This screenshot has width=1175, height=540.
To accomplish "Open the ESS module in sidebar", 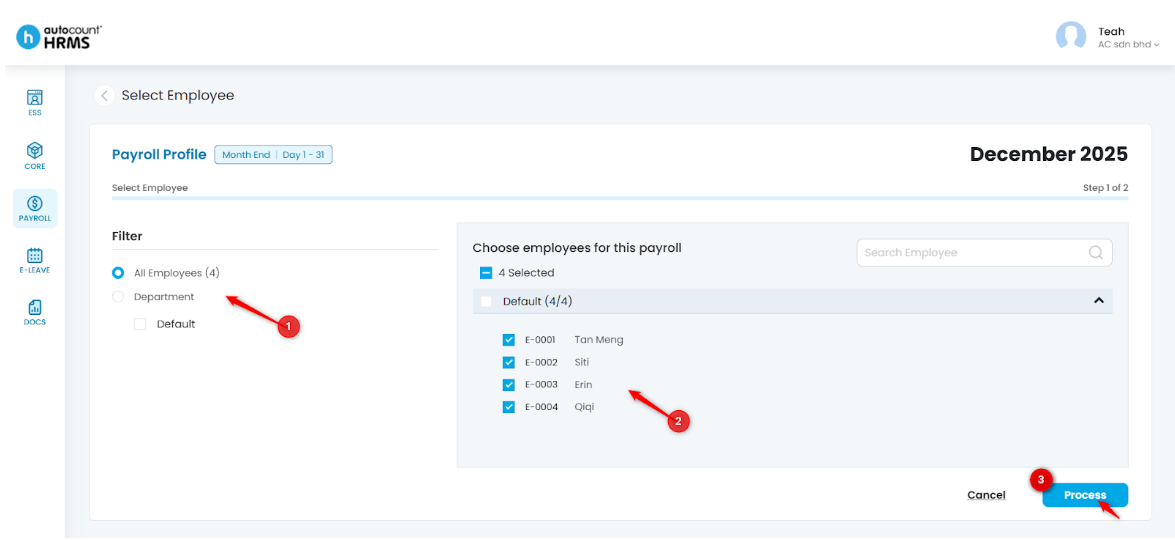I will (34, 103).
